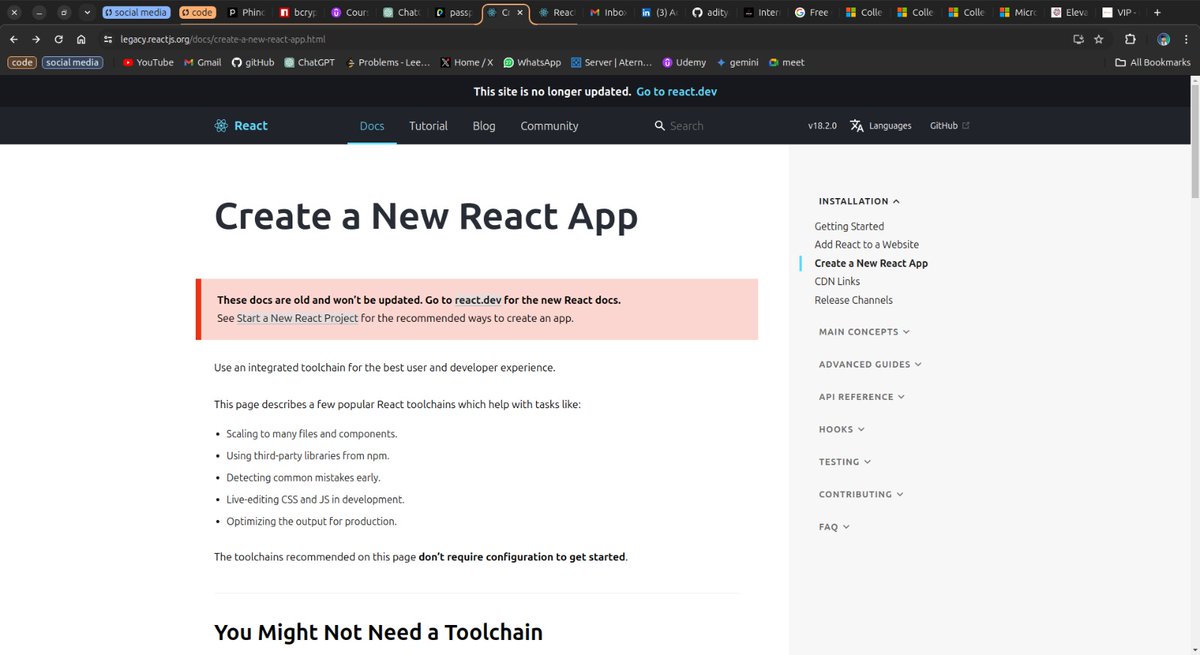The width and height of the screenshot is (1200, 655).
Task: Open the ChatGPT bookmark
Action: (308, 62)
